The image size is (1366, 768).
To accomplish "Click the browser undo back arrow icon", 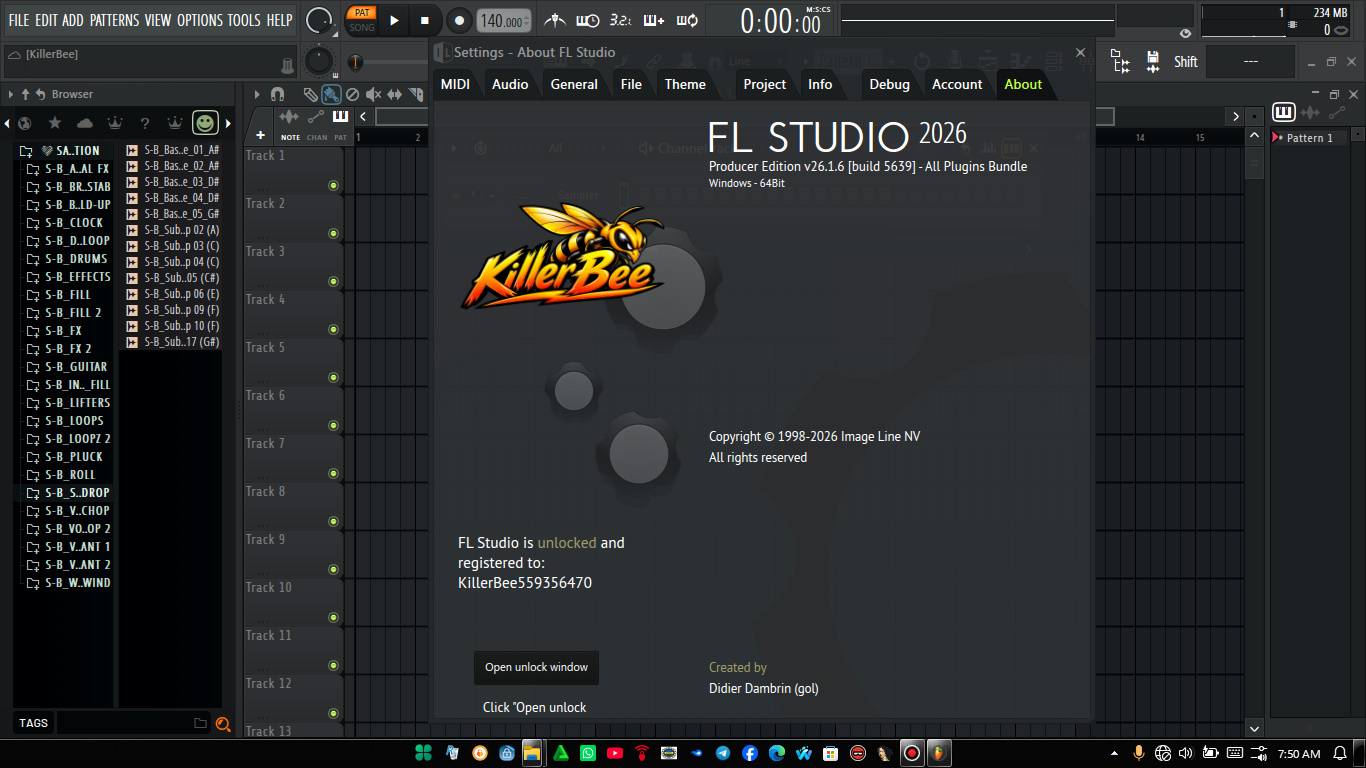I will pos(40,94).
